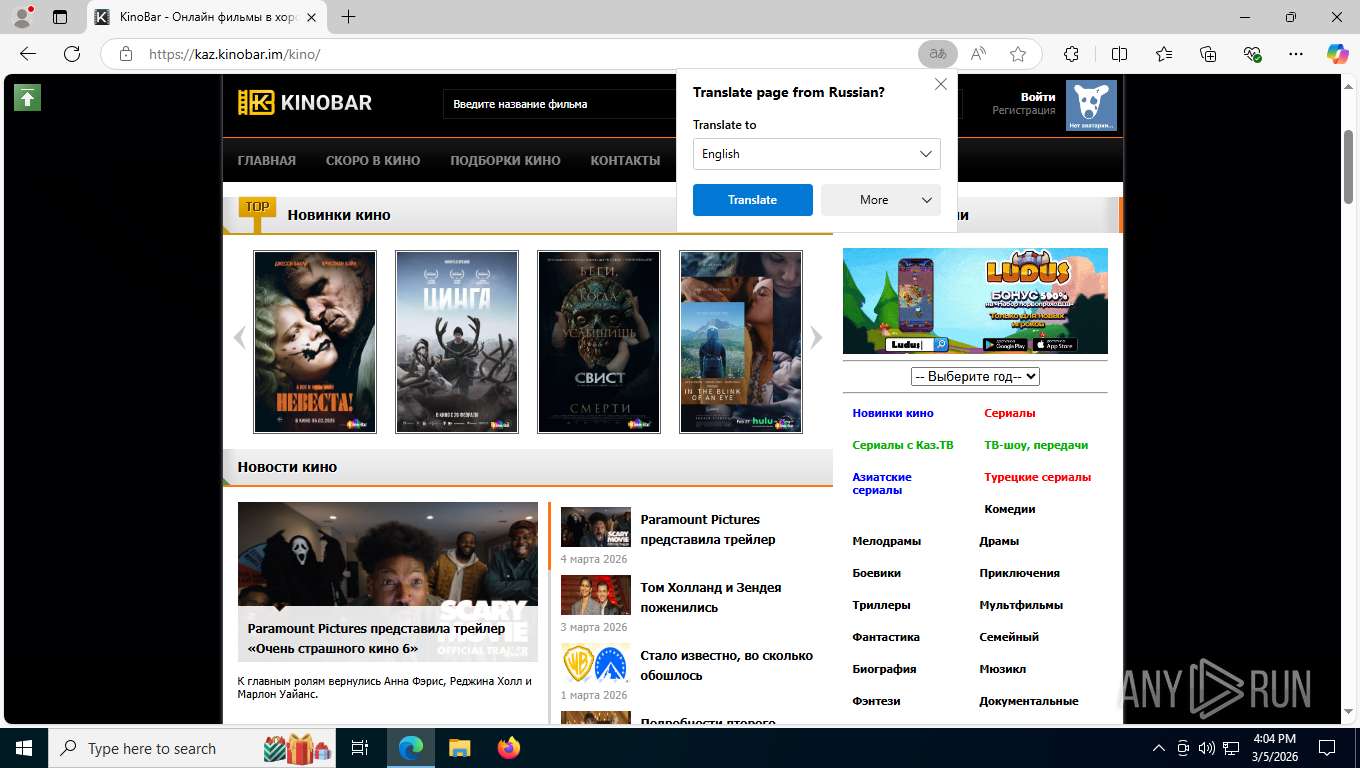Open the Windows Start menu
Image resolution: width=1360 pixels, height=768 pixels.
point(24,748)
